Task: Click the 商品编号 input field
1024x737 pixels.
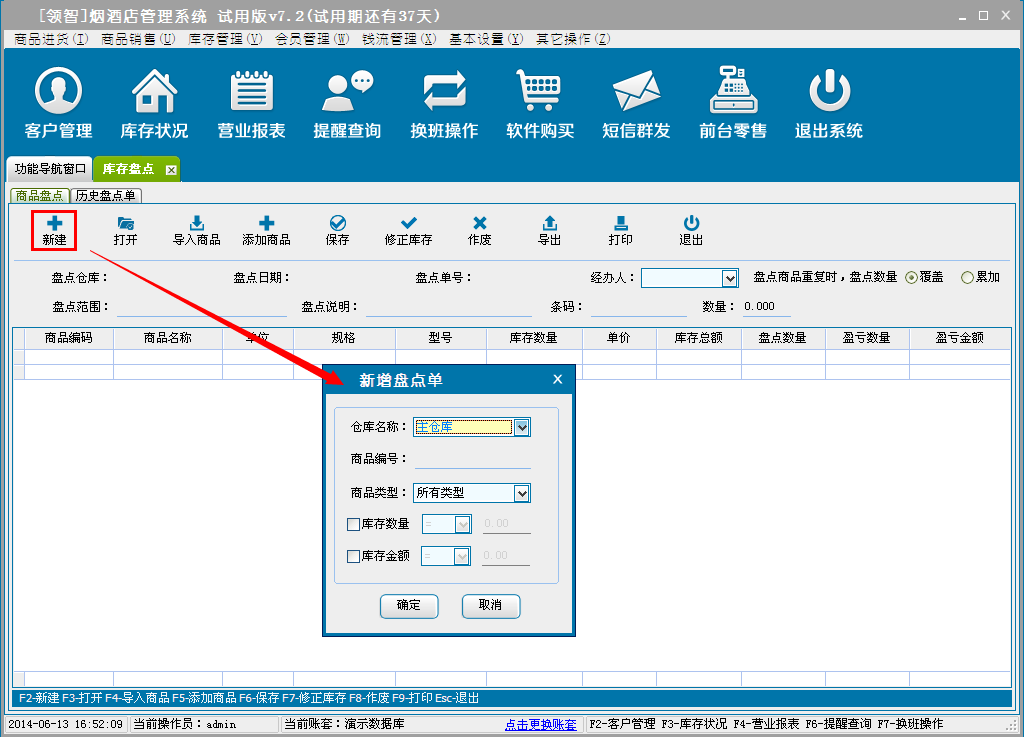Action: [x=472, y=459]
